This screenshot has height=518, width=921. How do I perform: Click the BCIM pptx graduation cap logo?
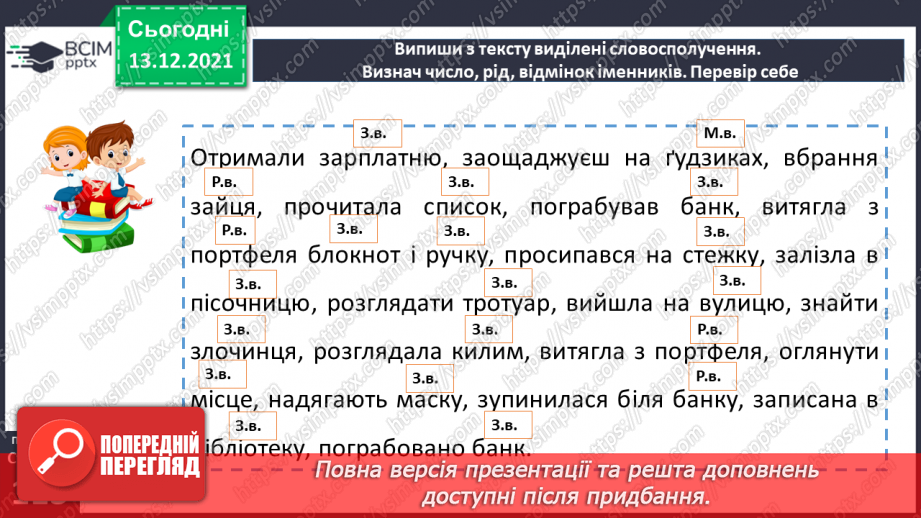(x=59, y=56)
